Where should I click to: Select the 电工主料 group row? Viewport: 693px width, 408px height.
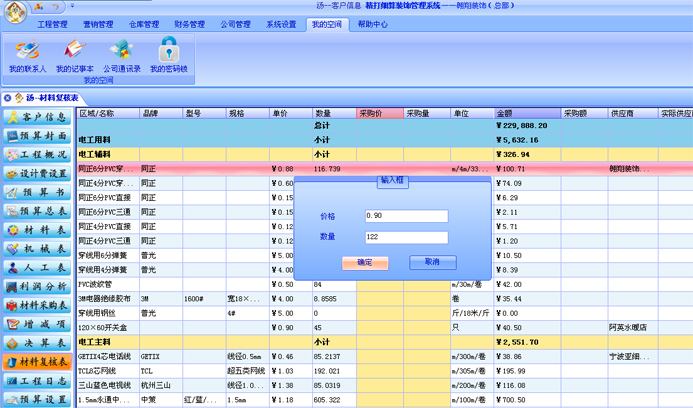(385, 342)
